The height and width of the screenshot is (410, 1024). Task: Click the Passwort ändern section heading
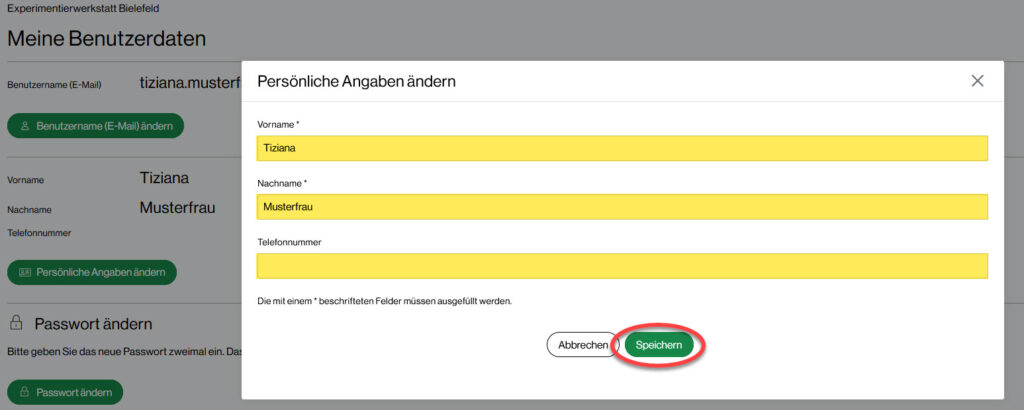coord(93,324)
